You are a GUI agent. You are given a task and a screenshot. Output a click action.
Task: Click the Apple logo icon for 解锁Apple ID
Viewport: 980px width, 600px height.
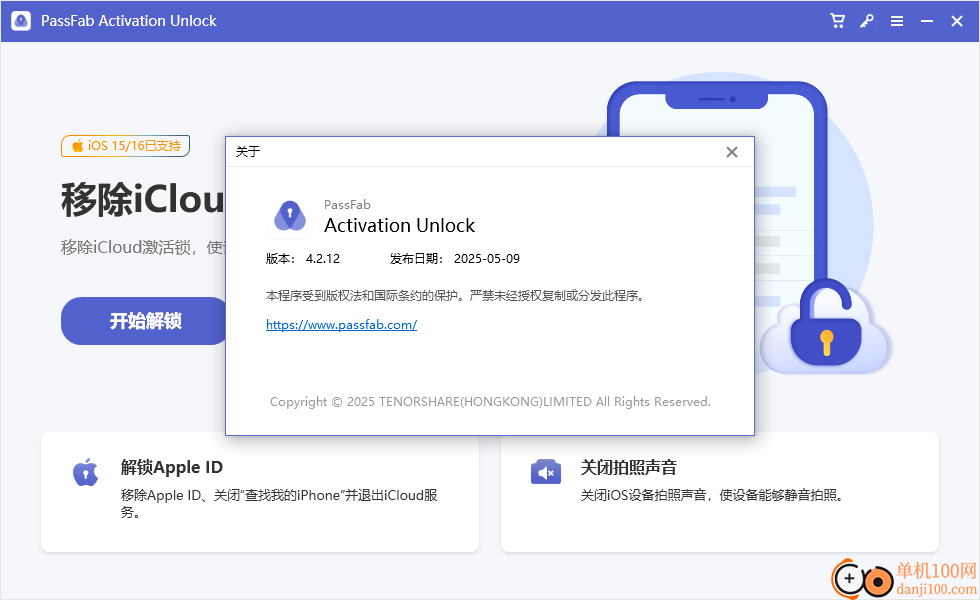coord(86,472)
